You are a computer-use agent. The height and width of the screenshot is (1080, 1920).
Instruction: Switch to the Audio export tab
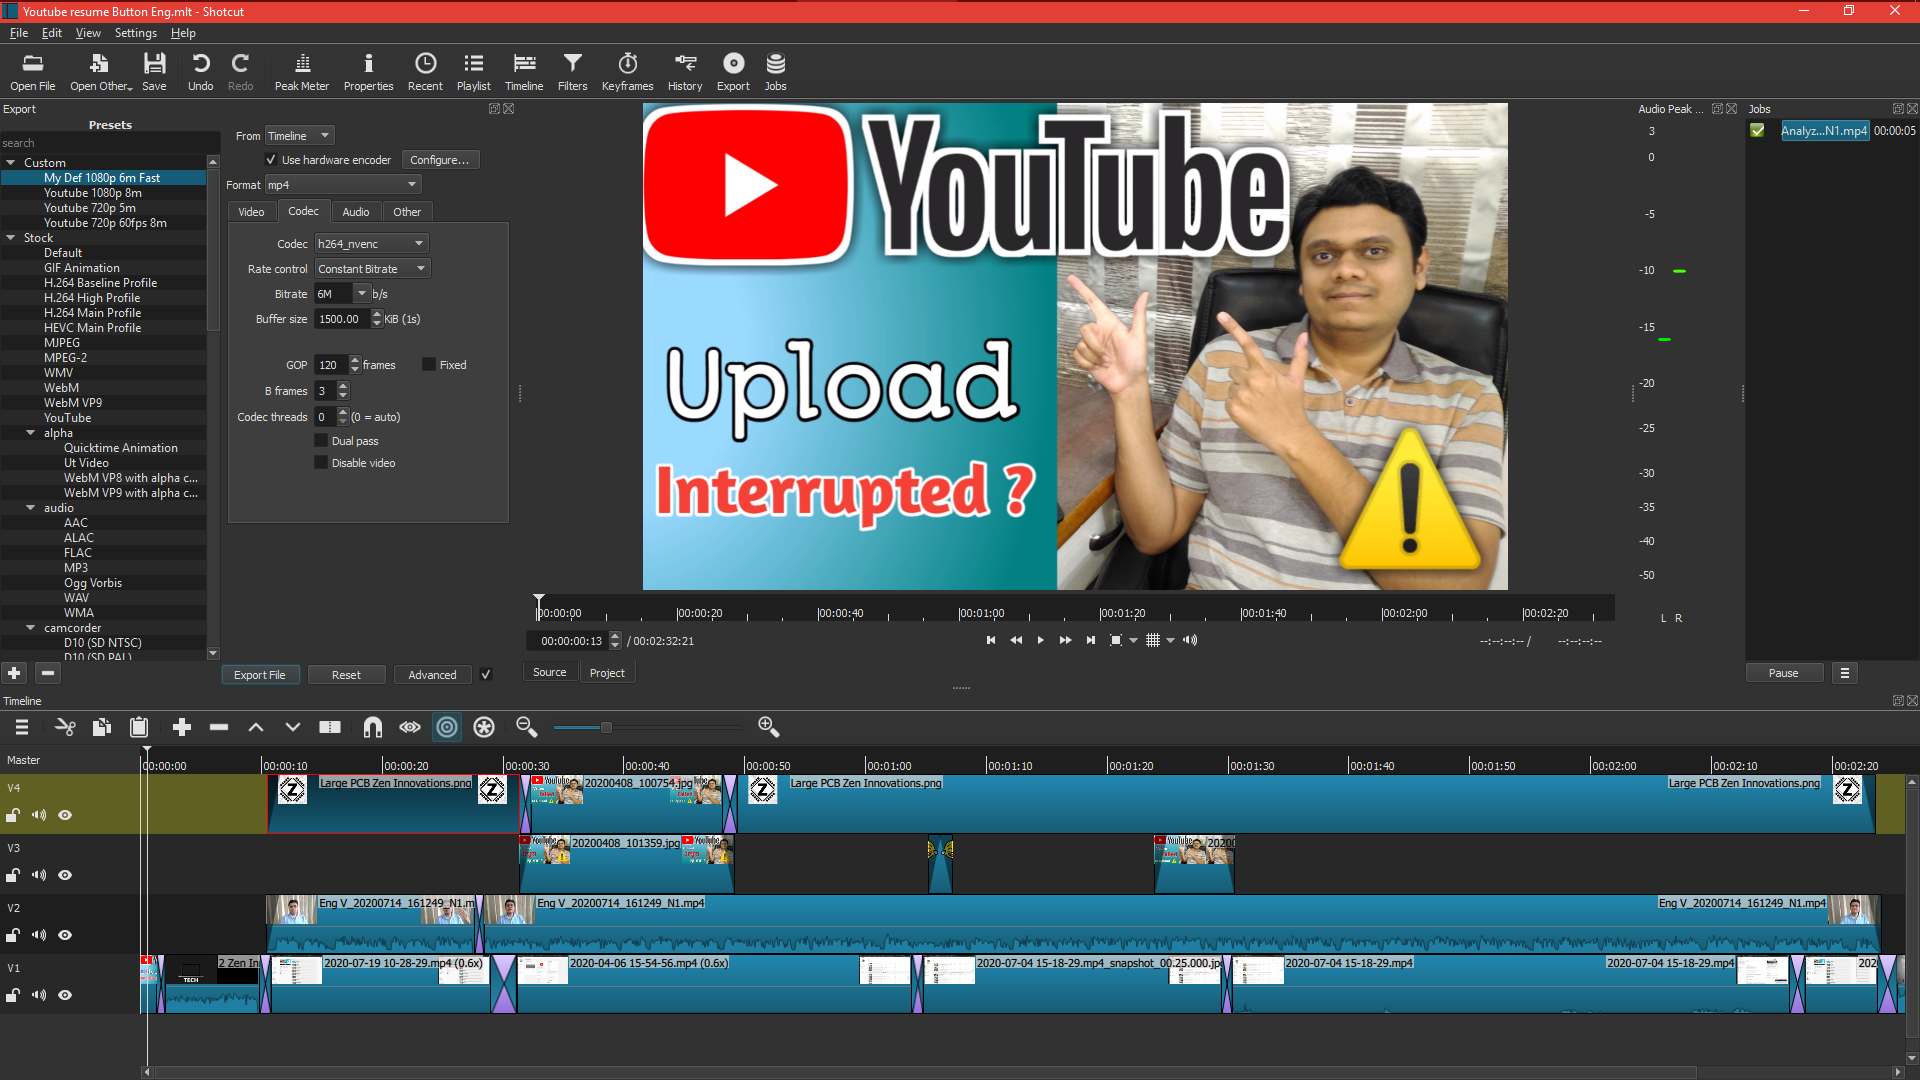(356, 212)
